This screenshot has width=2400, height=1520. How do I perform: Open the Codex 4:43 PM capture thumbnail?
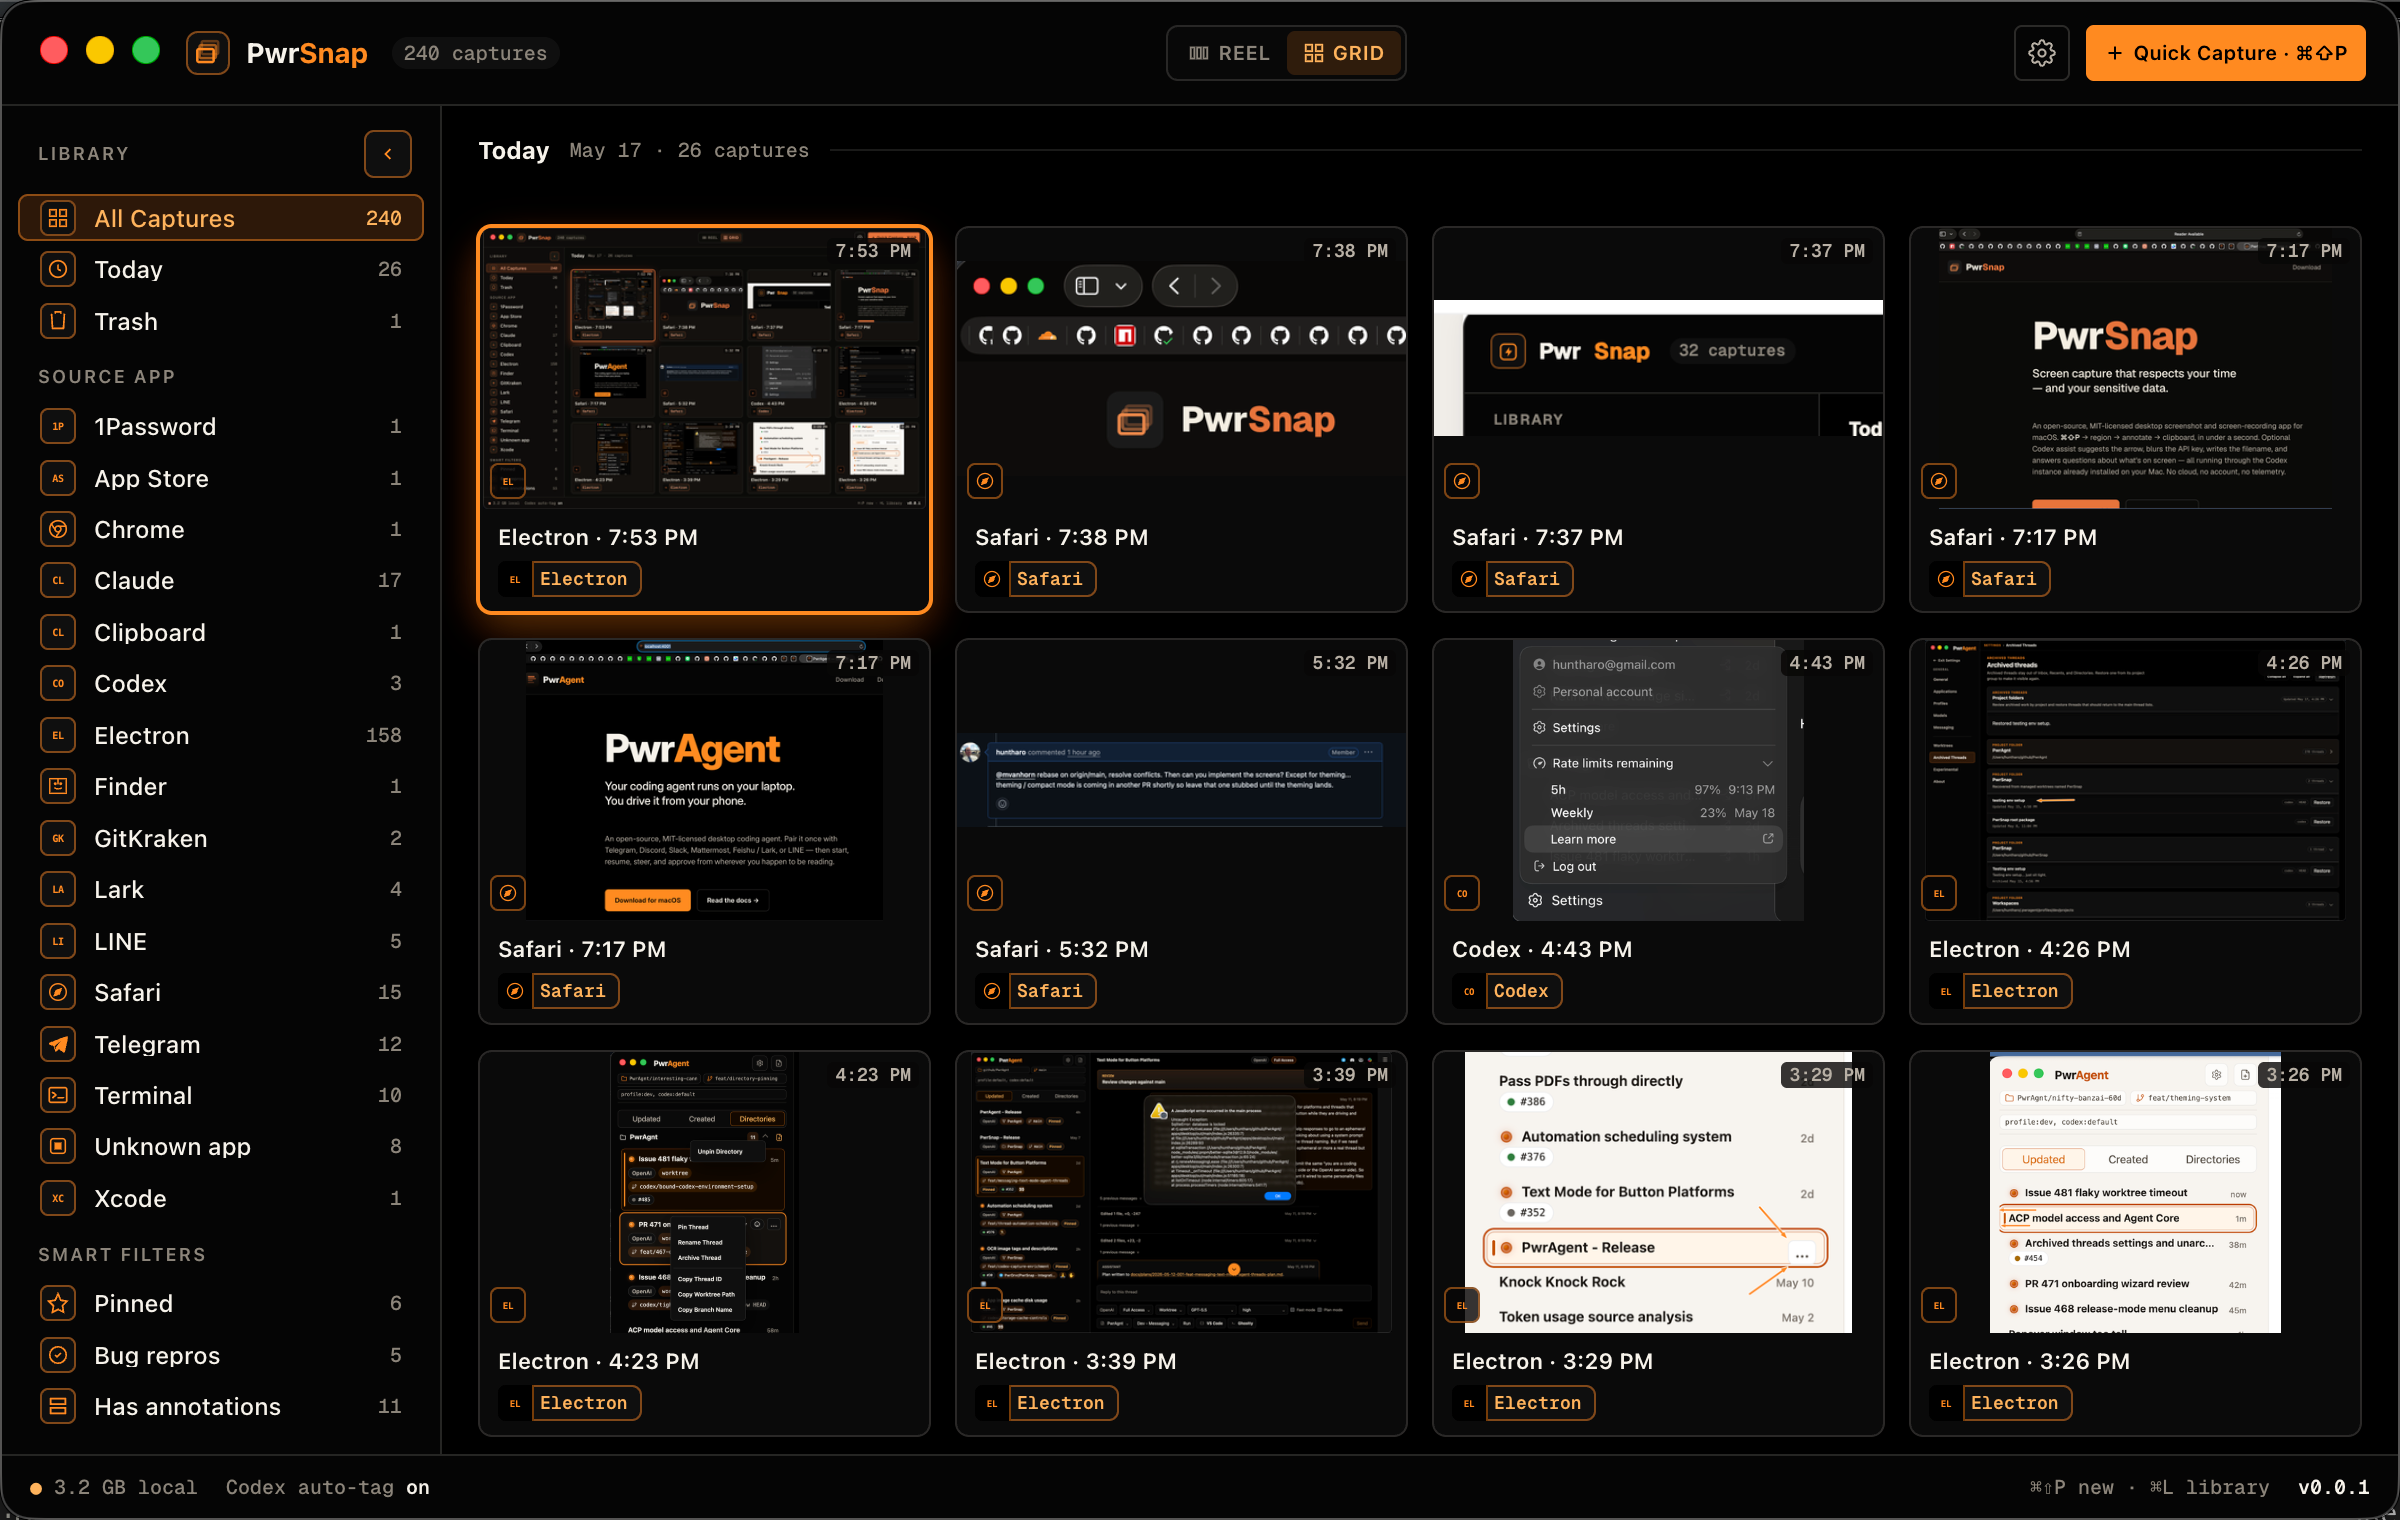click(x=1658, y=781)
